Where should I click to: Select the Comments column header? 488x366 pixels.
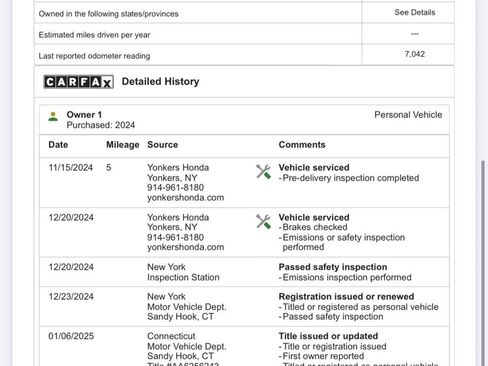302,145
